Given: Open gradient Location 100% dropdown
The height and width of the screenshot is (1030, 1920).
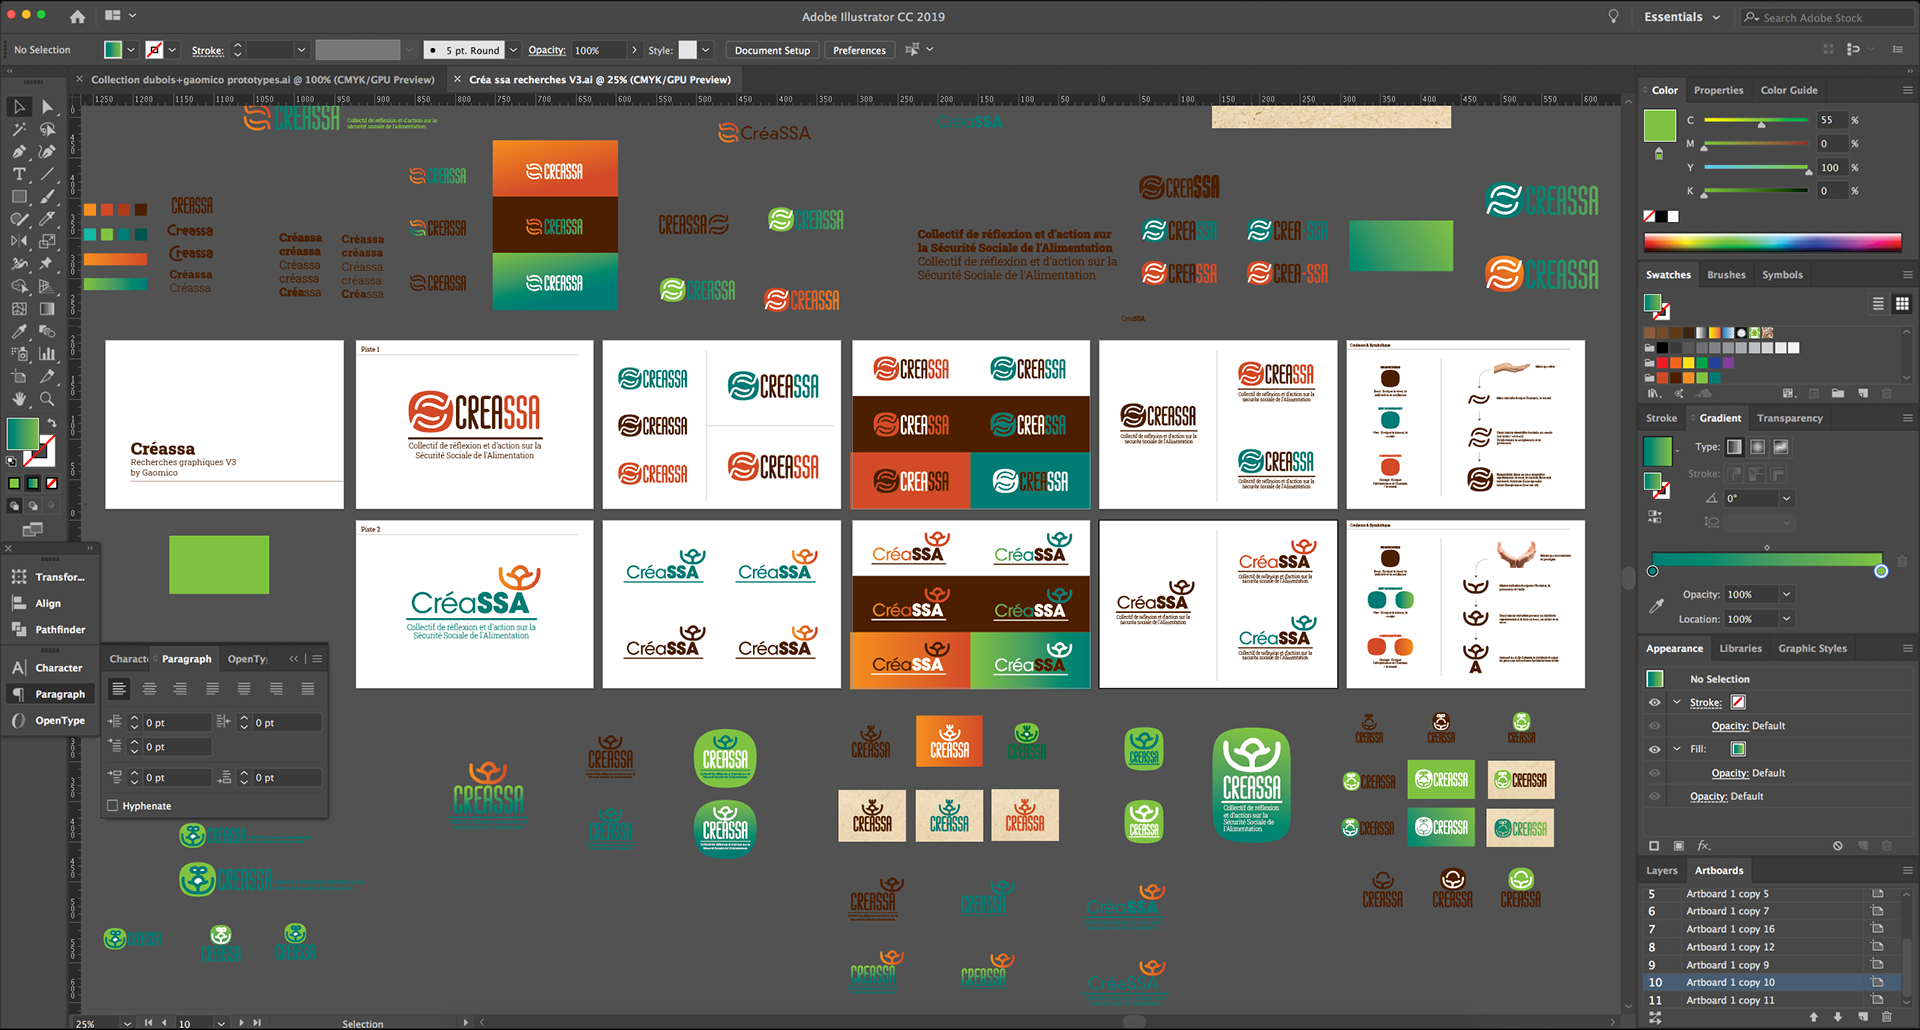Looking at the screenshot, I should pos(1786,619).
